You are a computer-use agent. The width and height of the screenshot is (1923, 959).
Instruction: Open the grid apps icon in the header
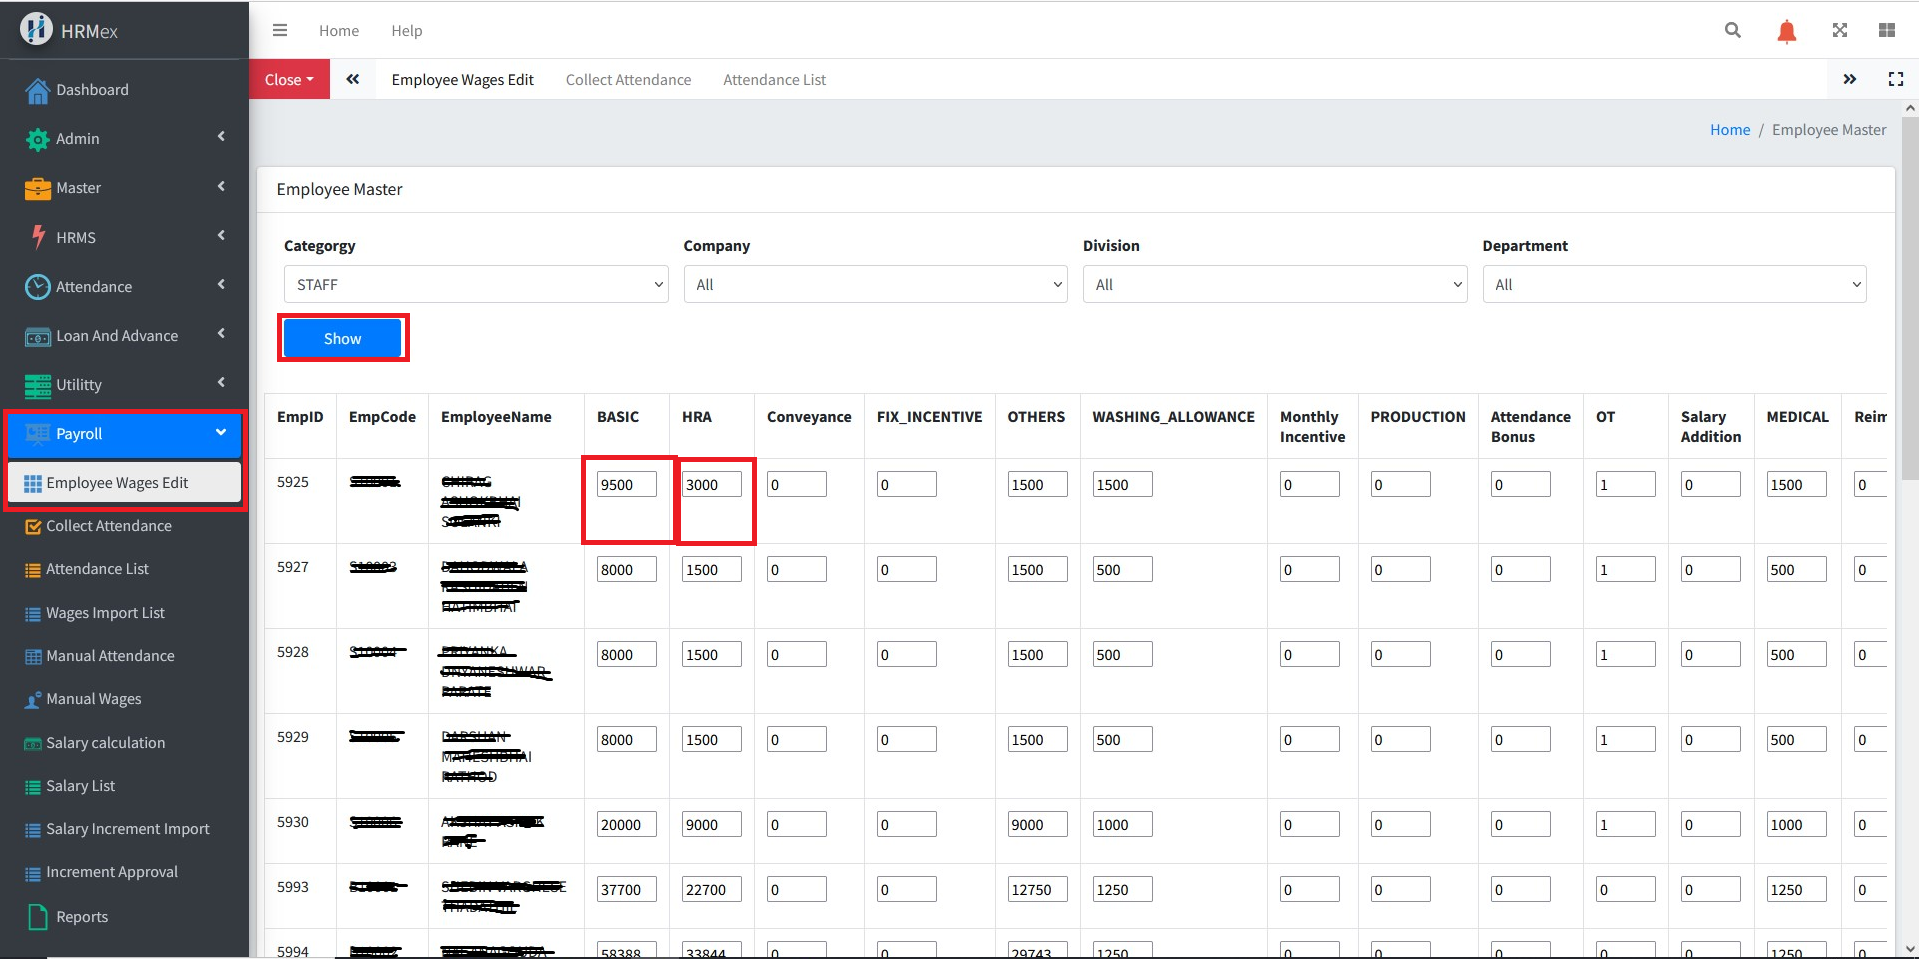coord(1886,30)
